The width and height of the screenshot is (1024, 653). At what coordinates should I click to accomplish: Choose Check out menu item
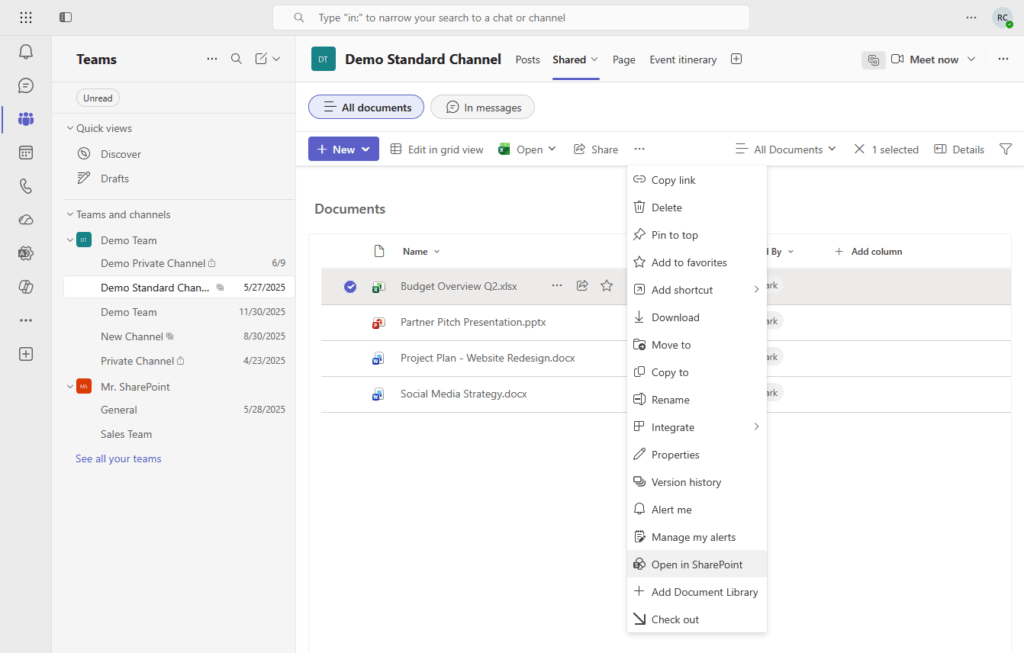tap(696, 619)
